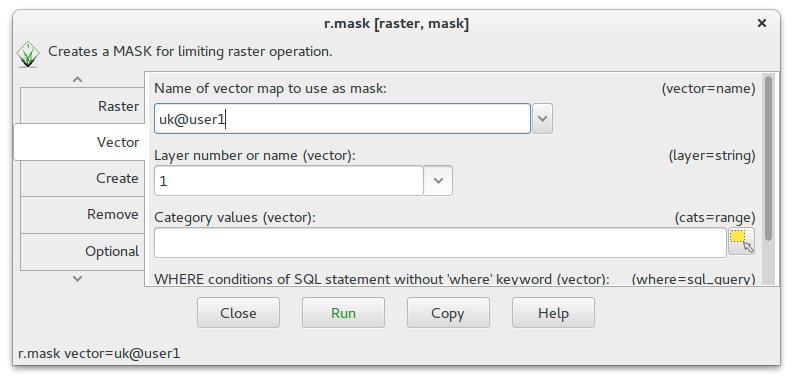Click the '(cats=range)' parameter hint
797x381 pixels.
click(x=715, y=218)
